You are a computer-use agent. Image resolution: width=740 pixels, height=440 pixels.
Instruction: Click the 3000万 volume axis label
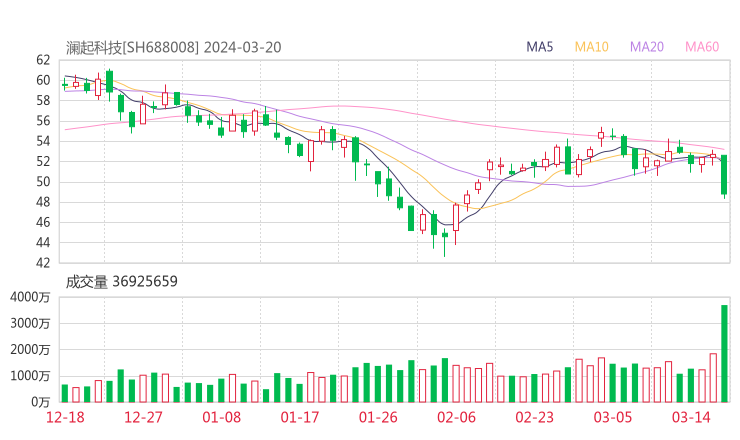pyautogui.click(x=30, y=324)
